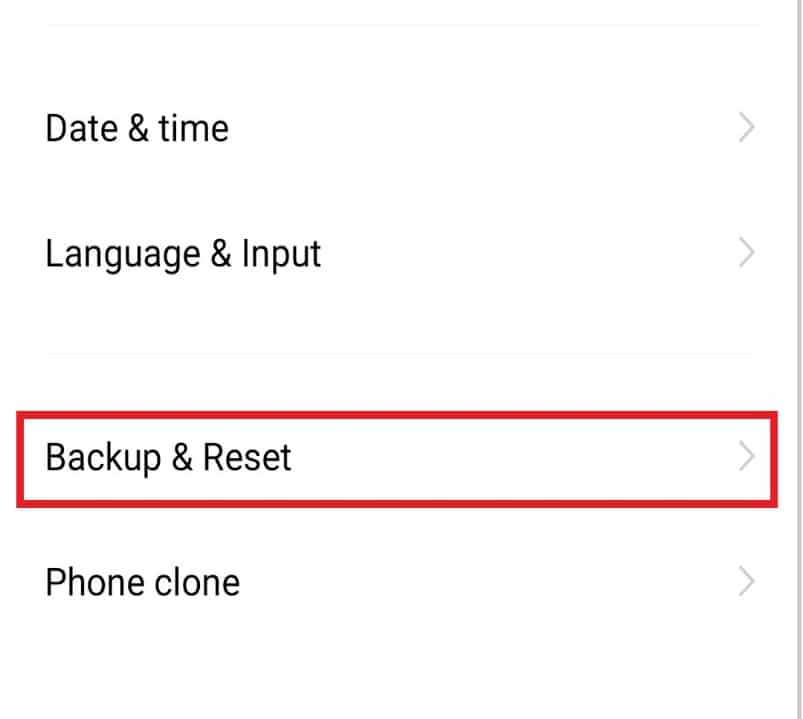Select the "Date & time" text label

pos(137,128)
